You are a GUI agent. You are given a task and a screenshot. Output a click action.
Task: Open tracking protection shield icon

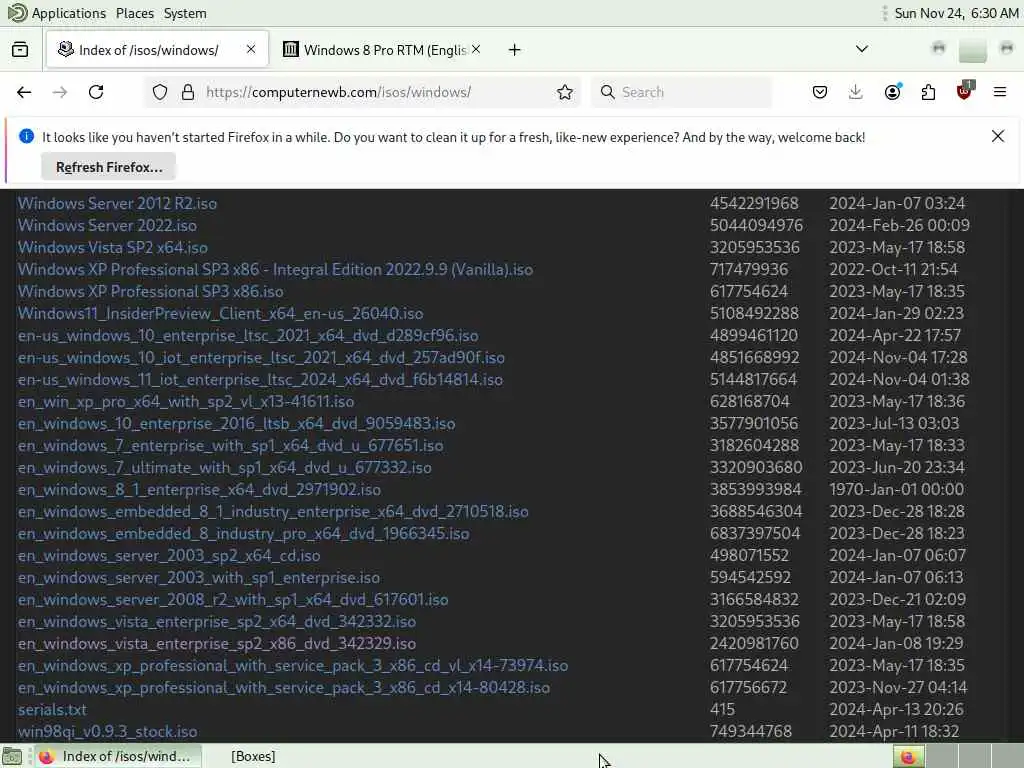pyautogui.click(x=160, y=92)
